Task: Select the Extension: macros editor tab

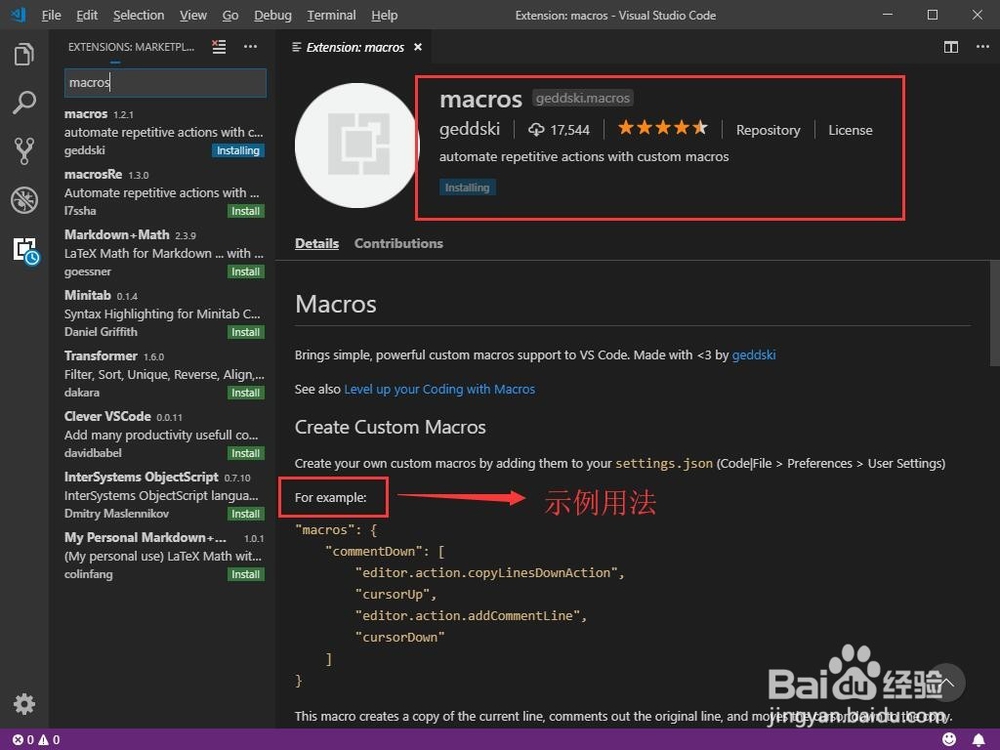Action: click(x=355, y=47)
